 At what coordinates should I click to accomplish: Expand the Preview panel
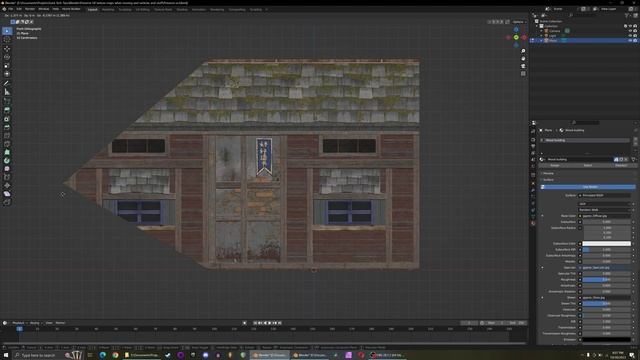click(x=548, y=173)
